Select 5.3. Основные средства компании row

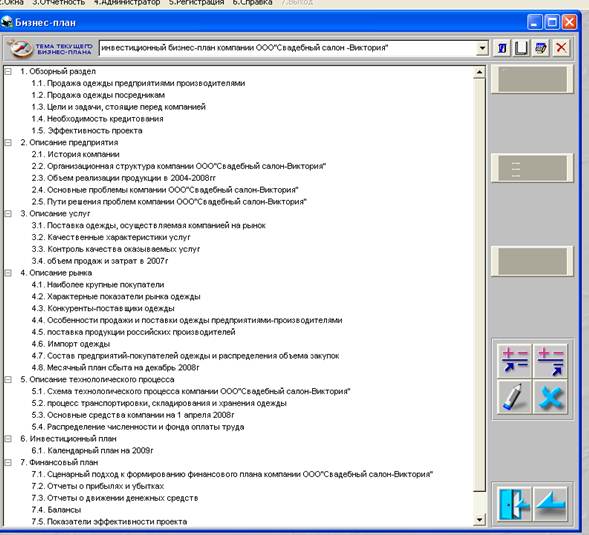[133, 415]
